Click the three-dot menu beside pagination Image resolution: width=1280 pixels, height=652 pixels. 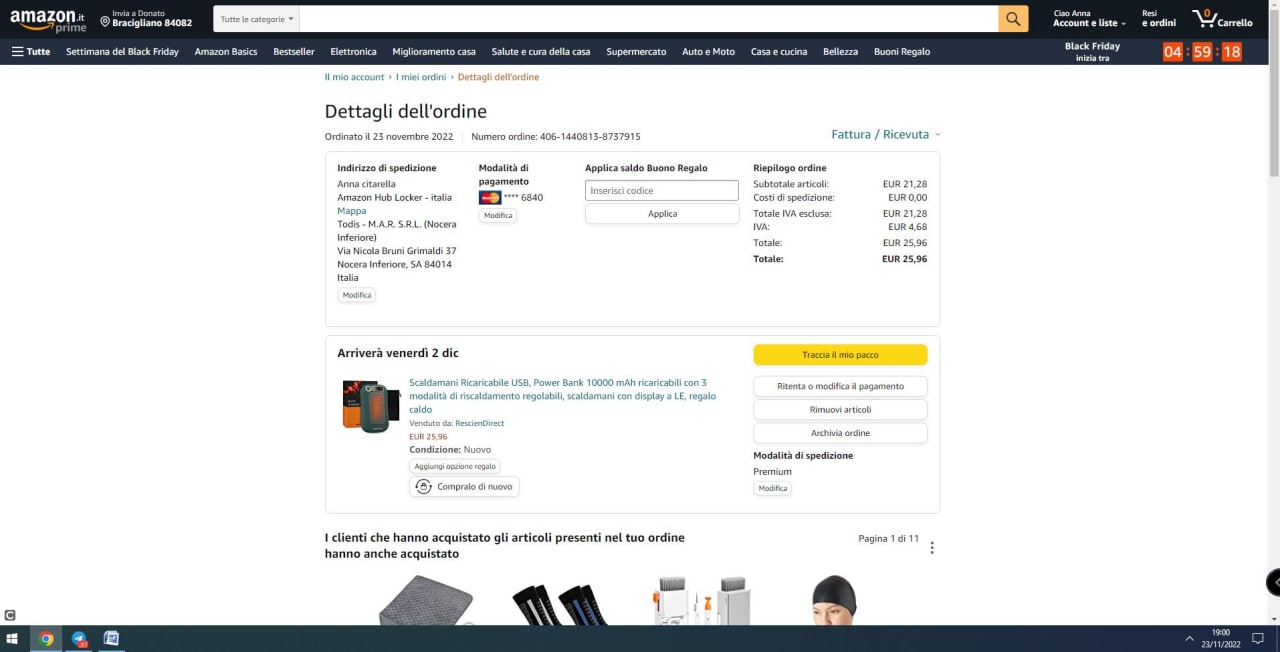[x=932, y=548]
